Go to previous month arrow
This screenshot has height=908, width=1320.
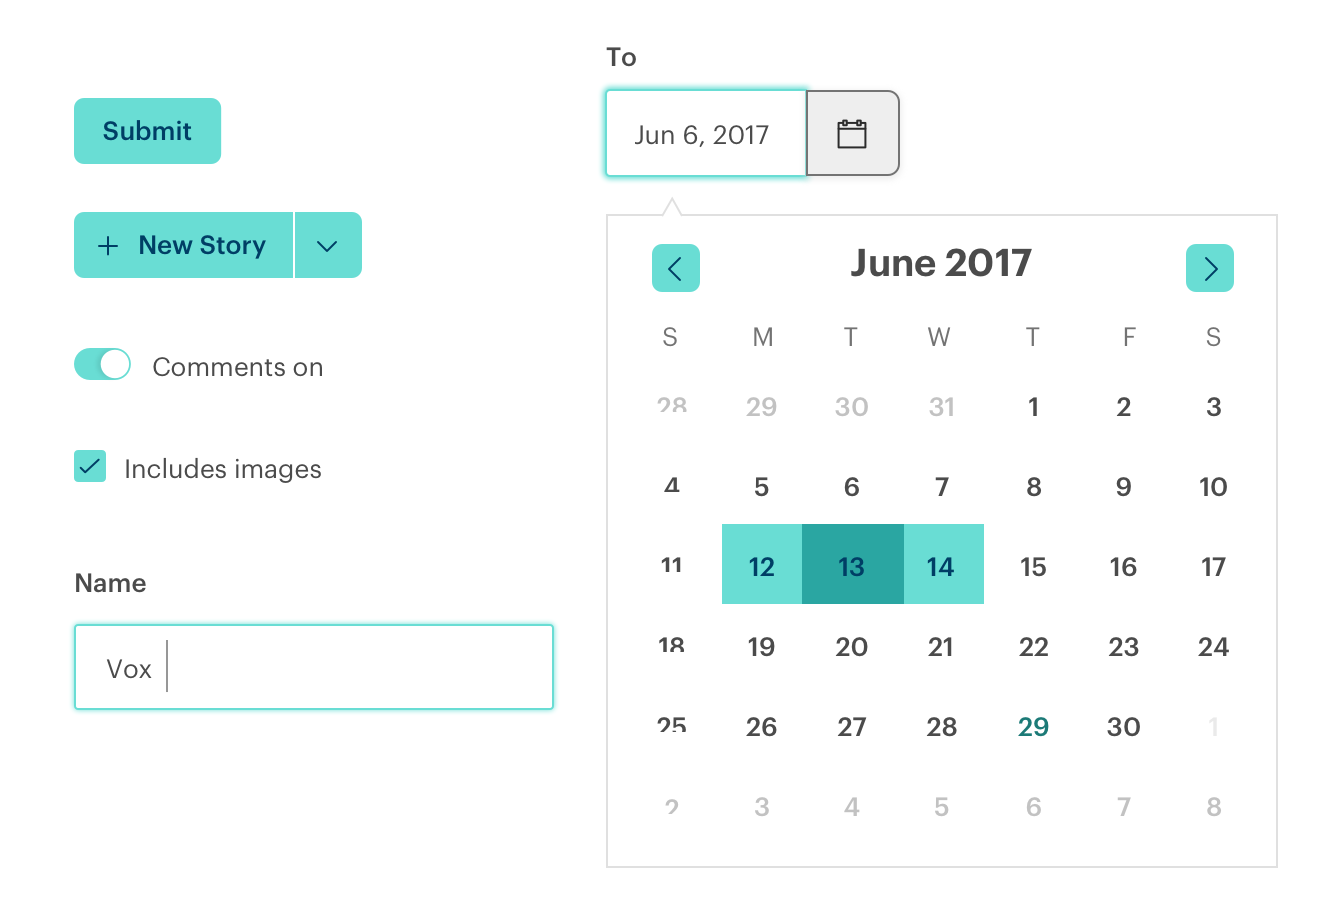click(x=675, y=268)
